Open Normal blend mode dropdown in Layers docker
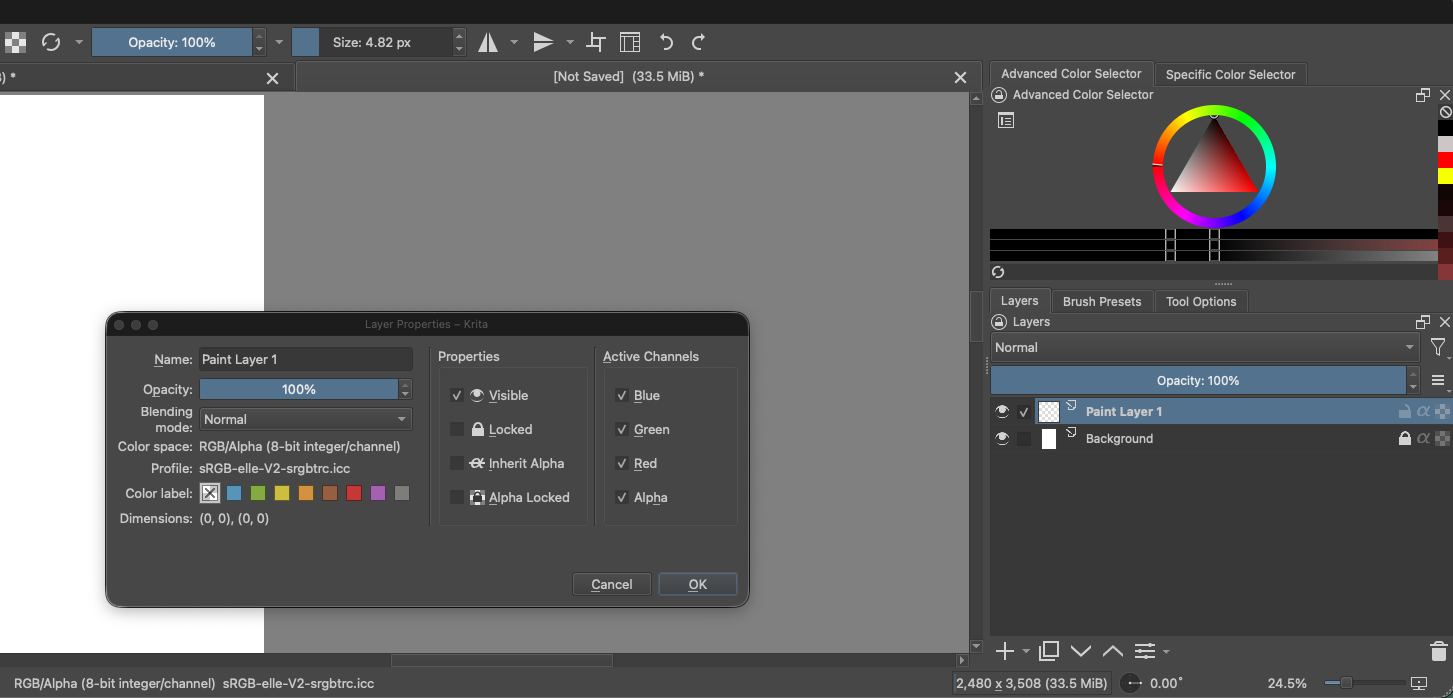 (1205, 348)
